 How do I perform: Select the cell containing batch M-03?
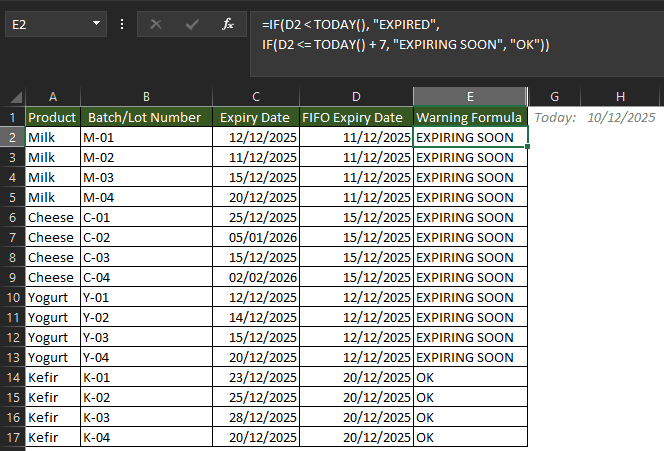pos(146,177)
